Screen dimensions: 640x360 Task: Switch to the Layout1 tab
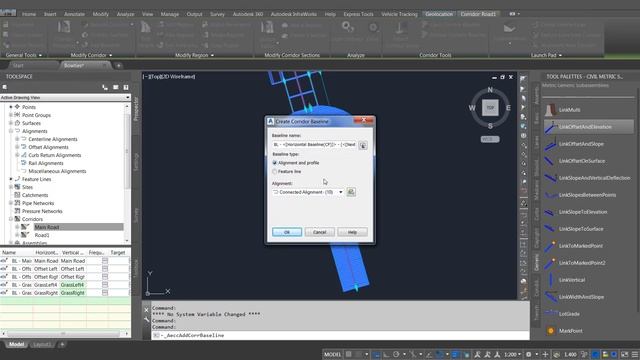click(x=42, y=345)
